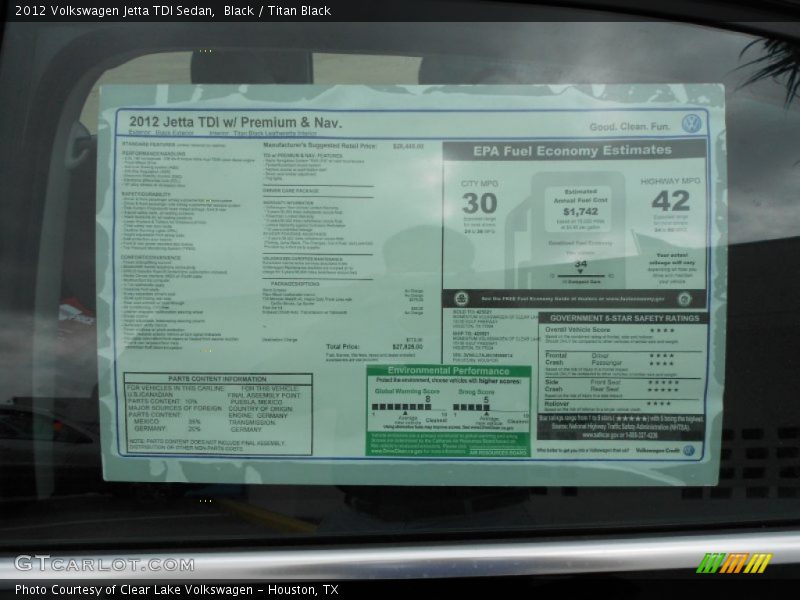The height and width of the screenshot is (600, 800).
Task: Click the 'Global Warming Score' label
Action: coord(407,391)
